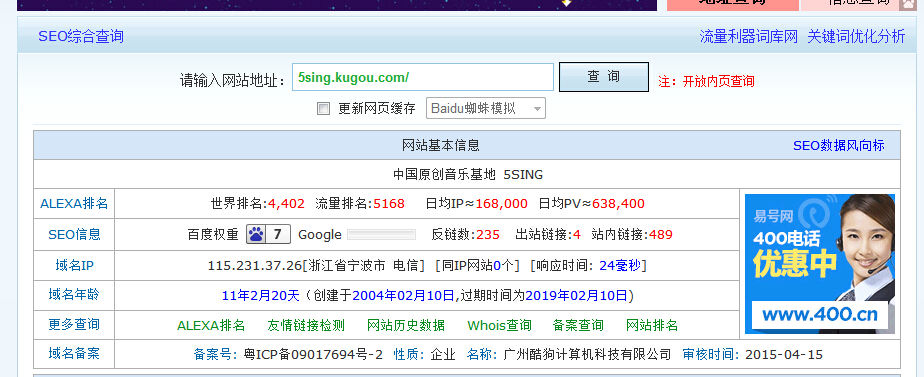
Task: Click IP address 115.231.37.26
Action: tap(255, 266)
